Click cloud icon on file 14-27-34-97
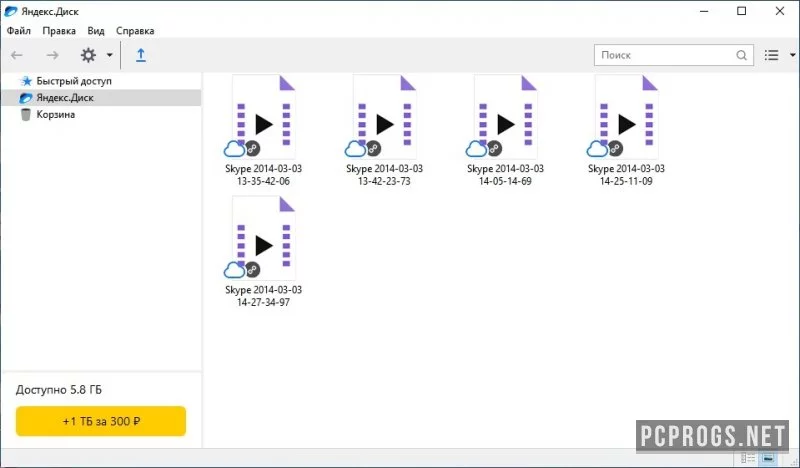This screenshot has height=468, width=800. click(x=234, y=270)
